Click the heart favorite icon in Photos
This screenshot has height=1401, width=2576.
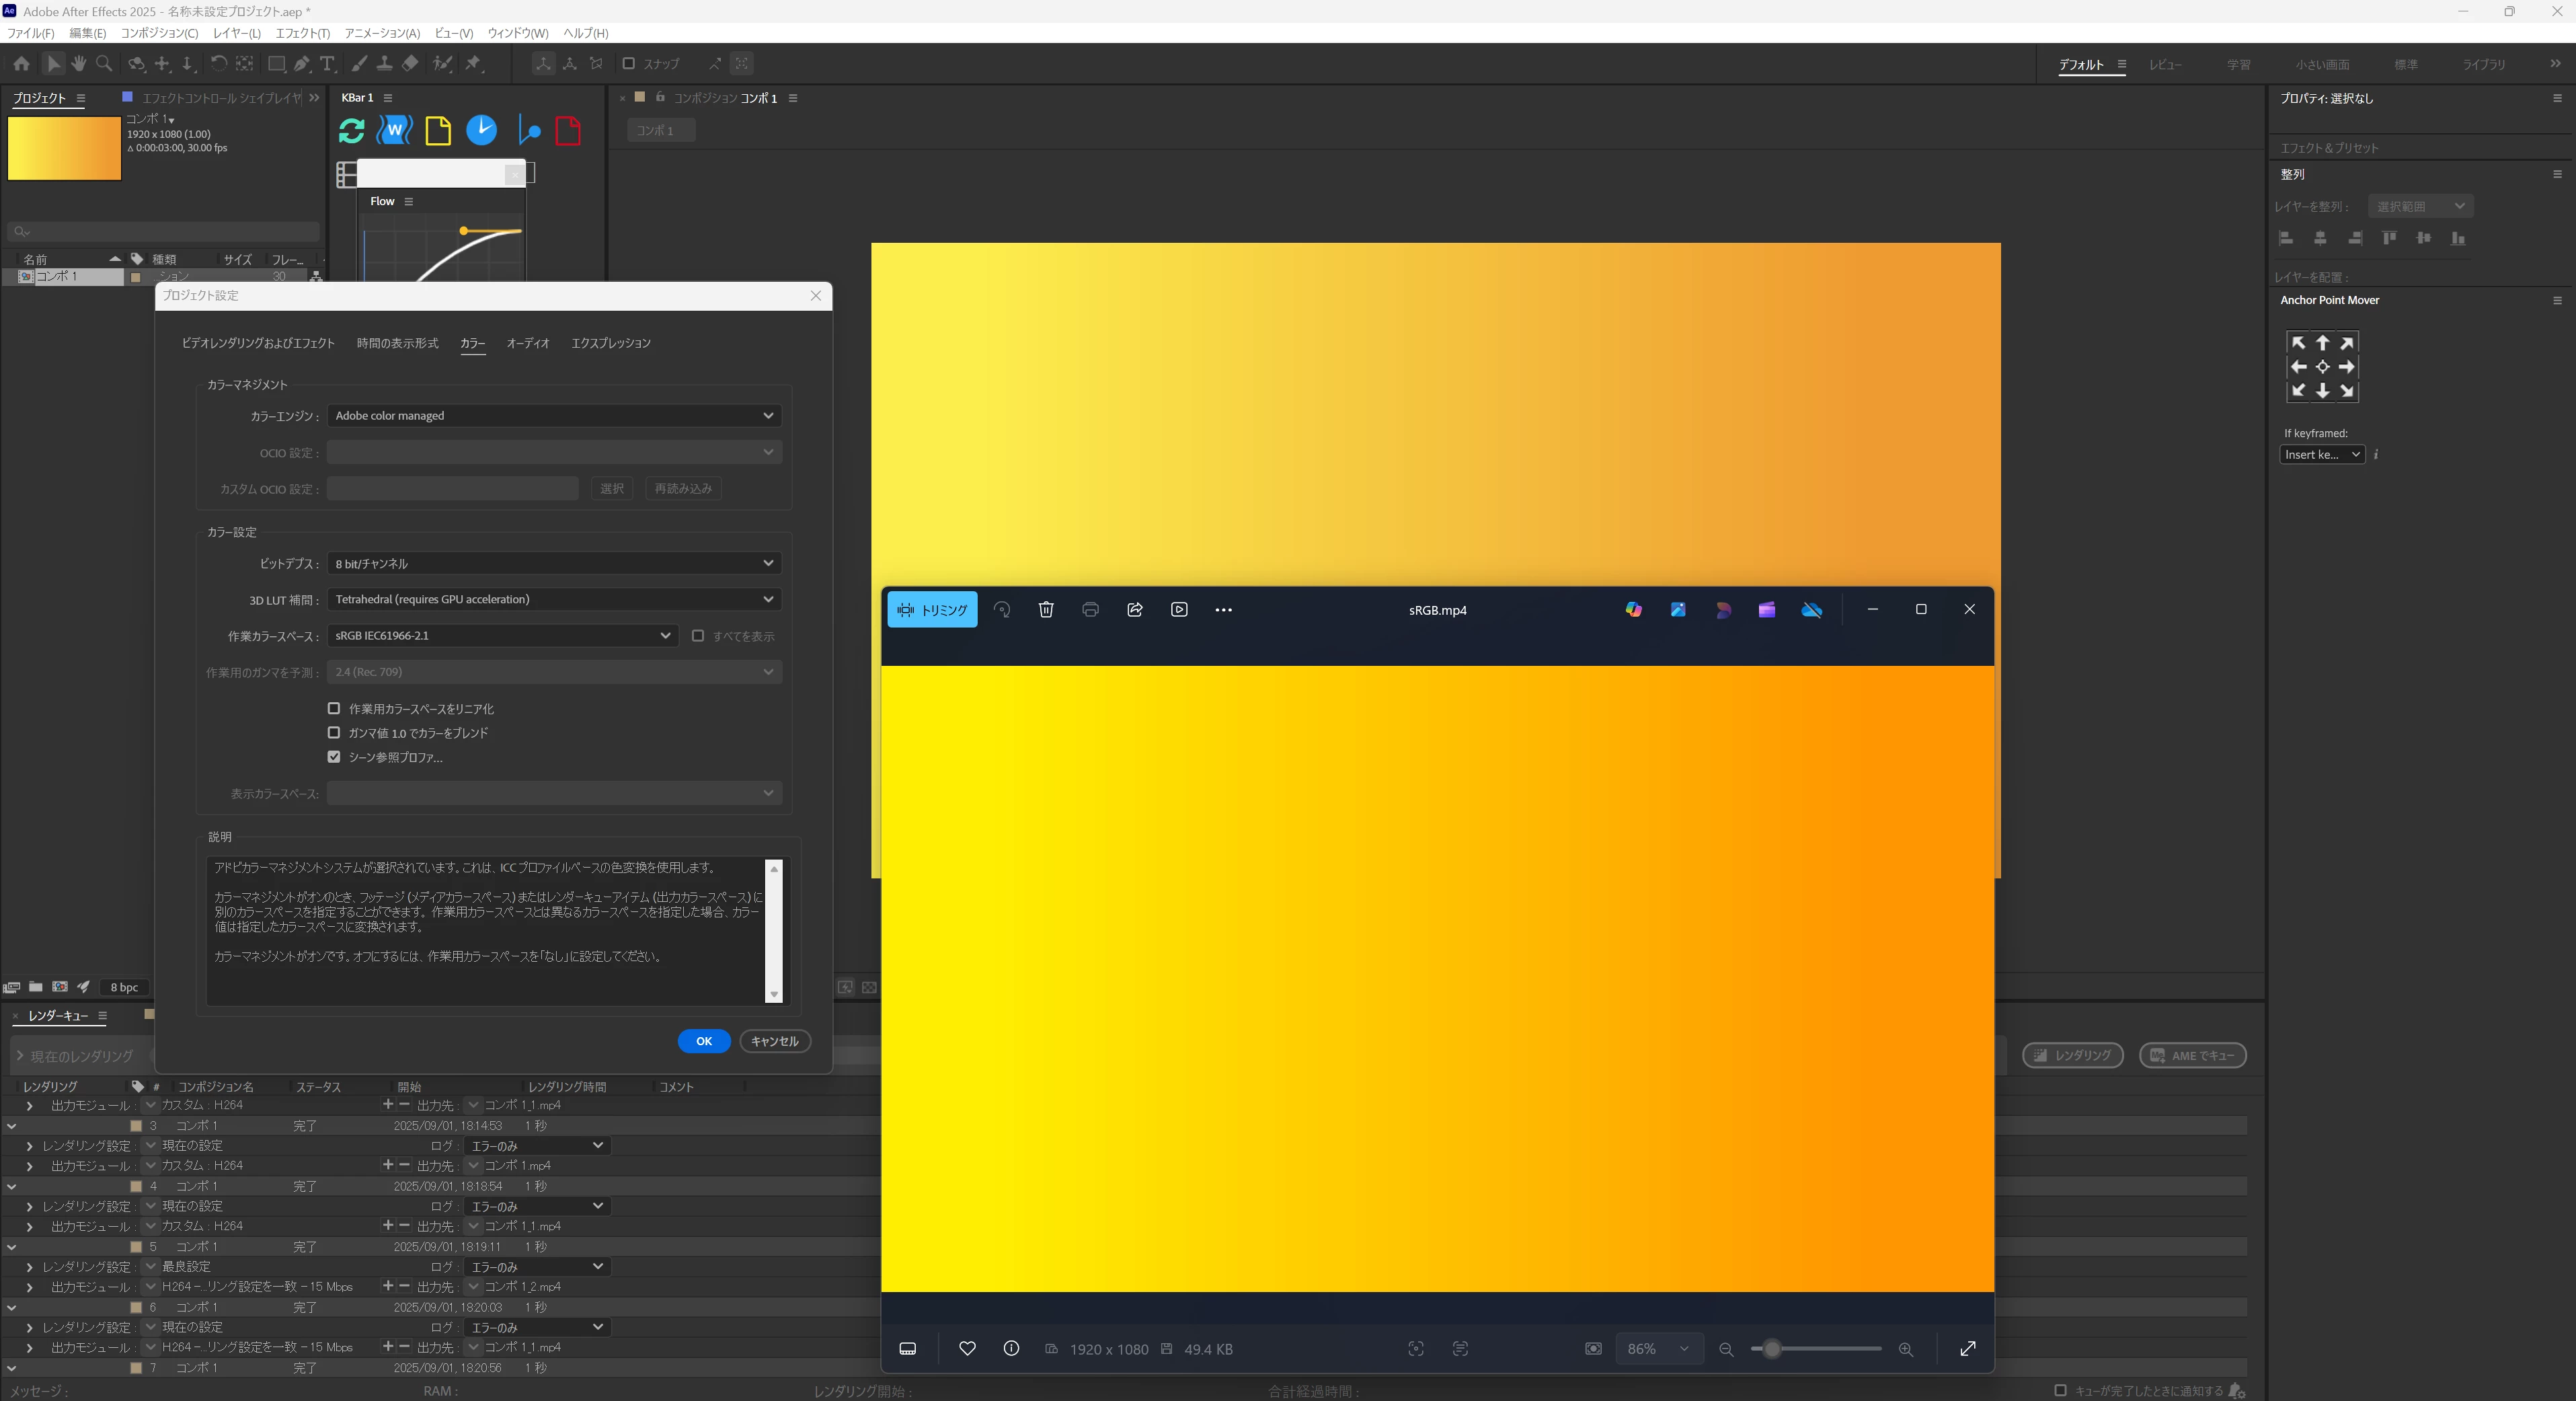[x=967, y=1349]
